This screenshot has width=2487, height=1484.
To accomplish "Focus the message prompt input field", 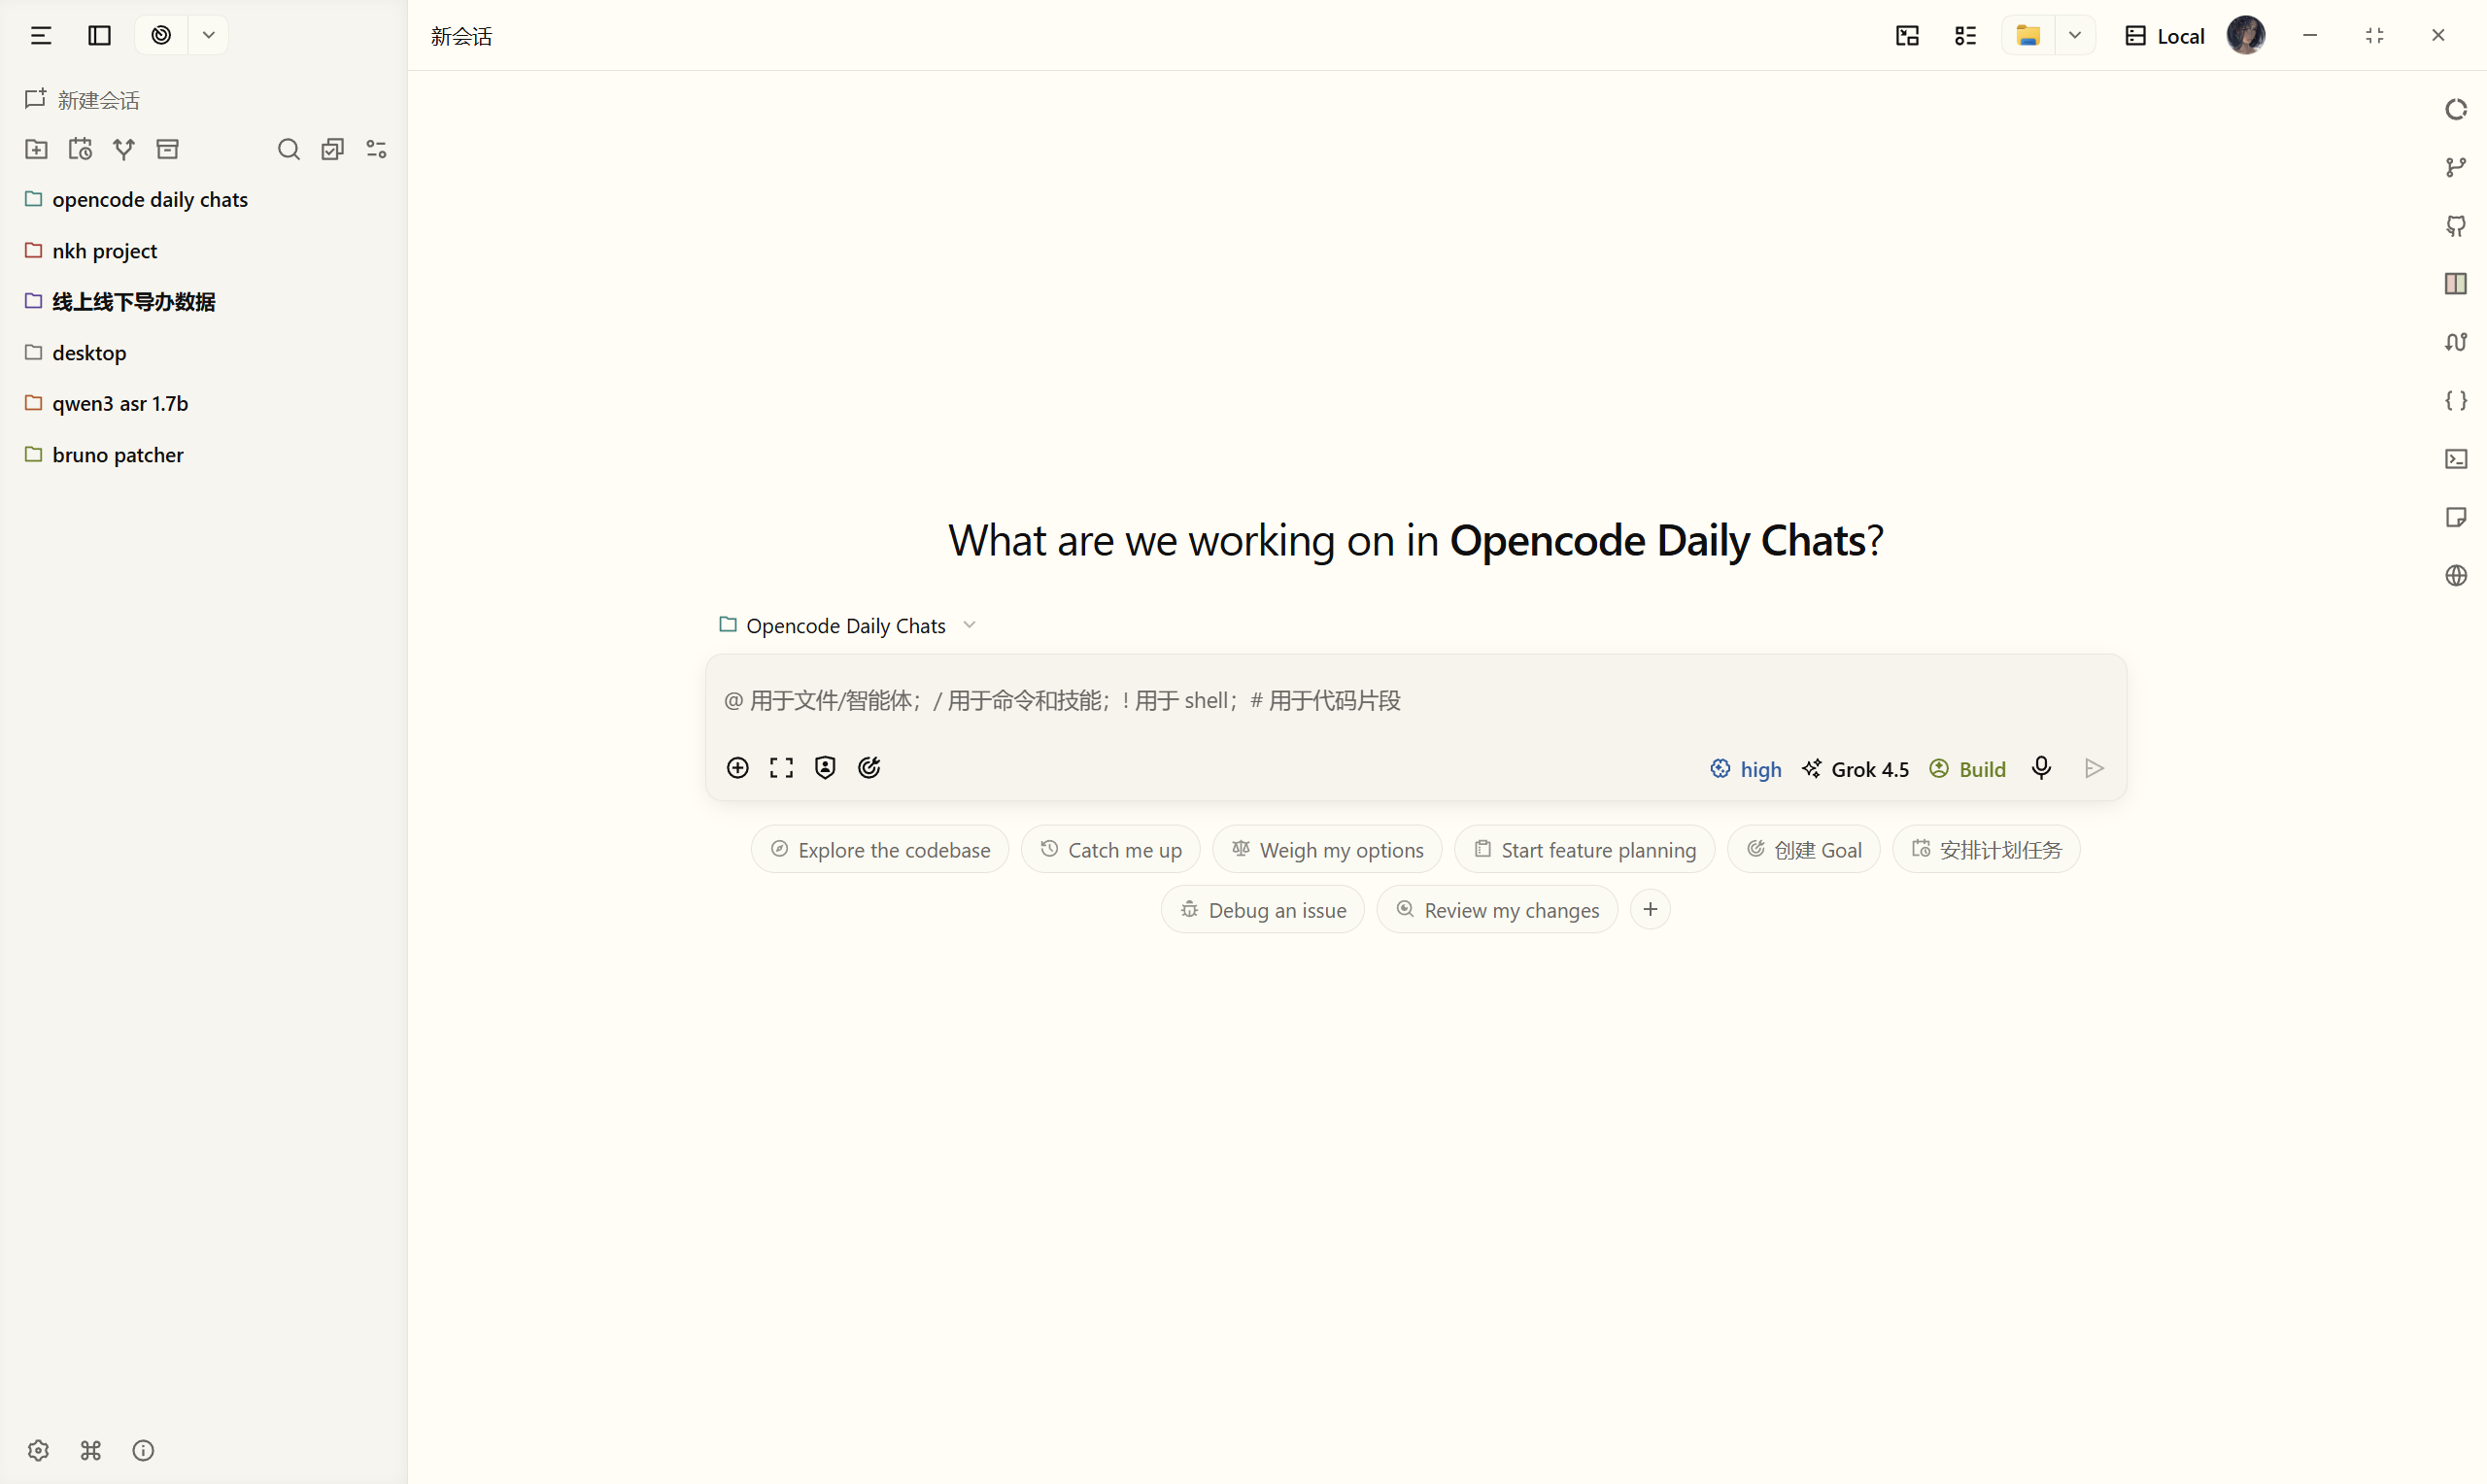I will pyautogui.click(x=1415, y=700).
